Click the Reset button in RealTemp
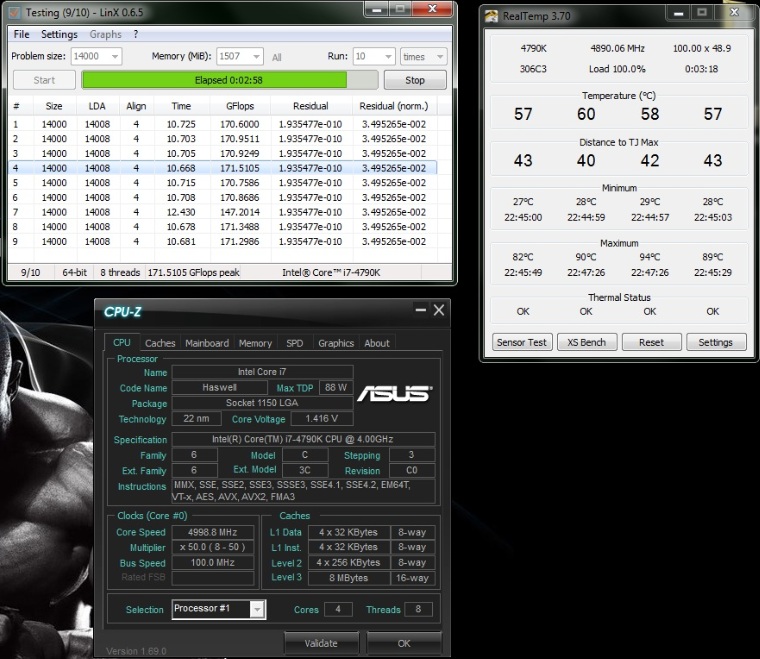The width and height of the screenshot is (760, 659). click(x=651, y=342)
